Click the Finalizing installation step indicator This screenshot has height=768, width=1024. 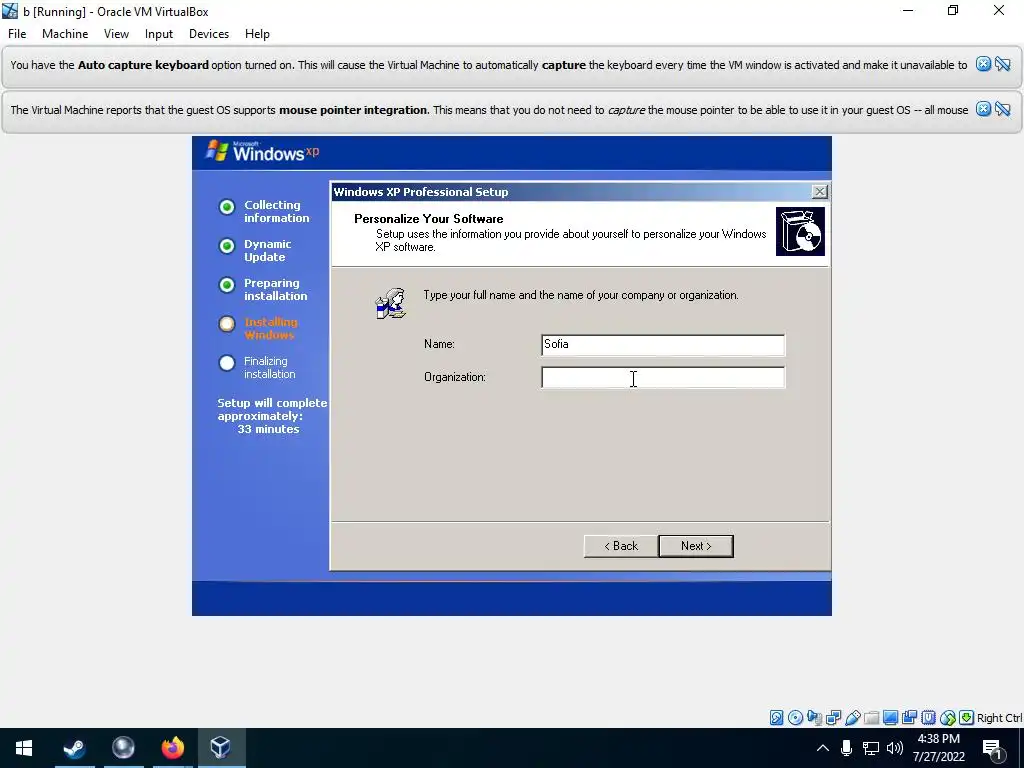tap(227, 363)
